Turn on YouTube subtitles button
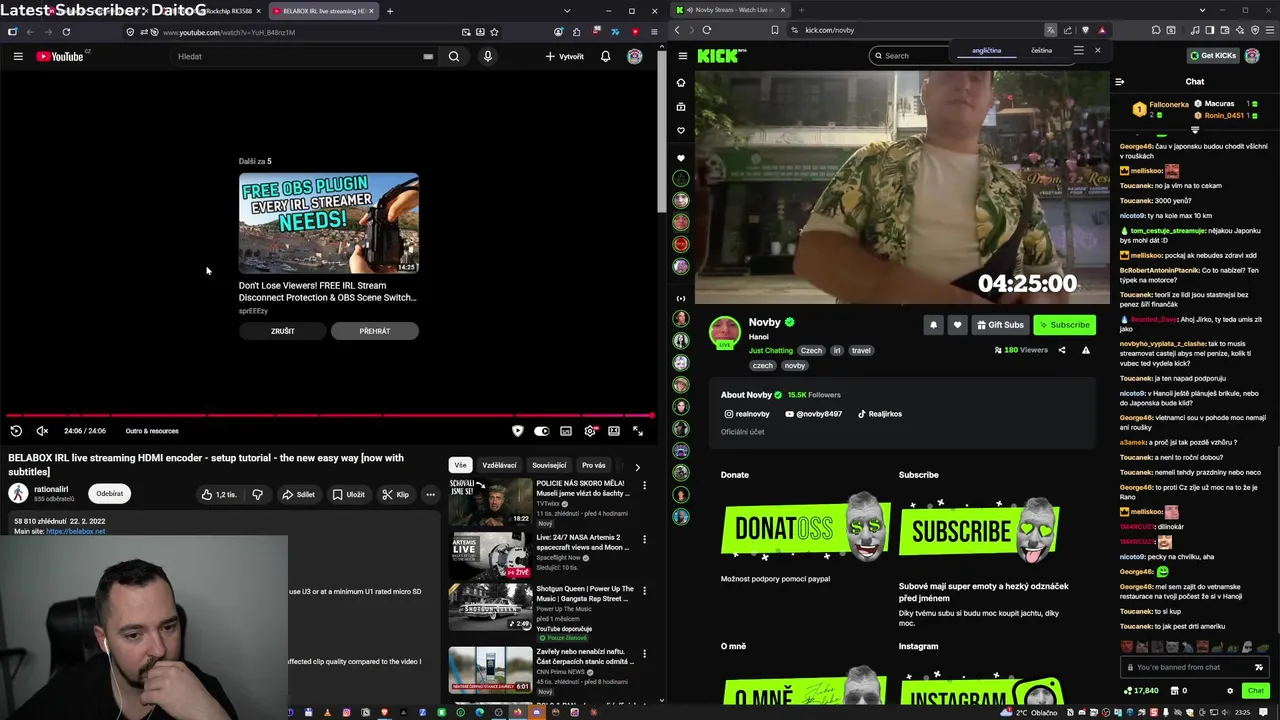The width and height of the screenshot is (1280, 720). point(566,431)
